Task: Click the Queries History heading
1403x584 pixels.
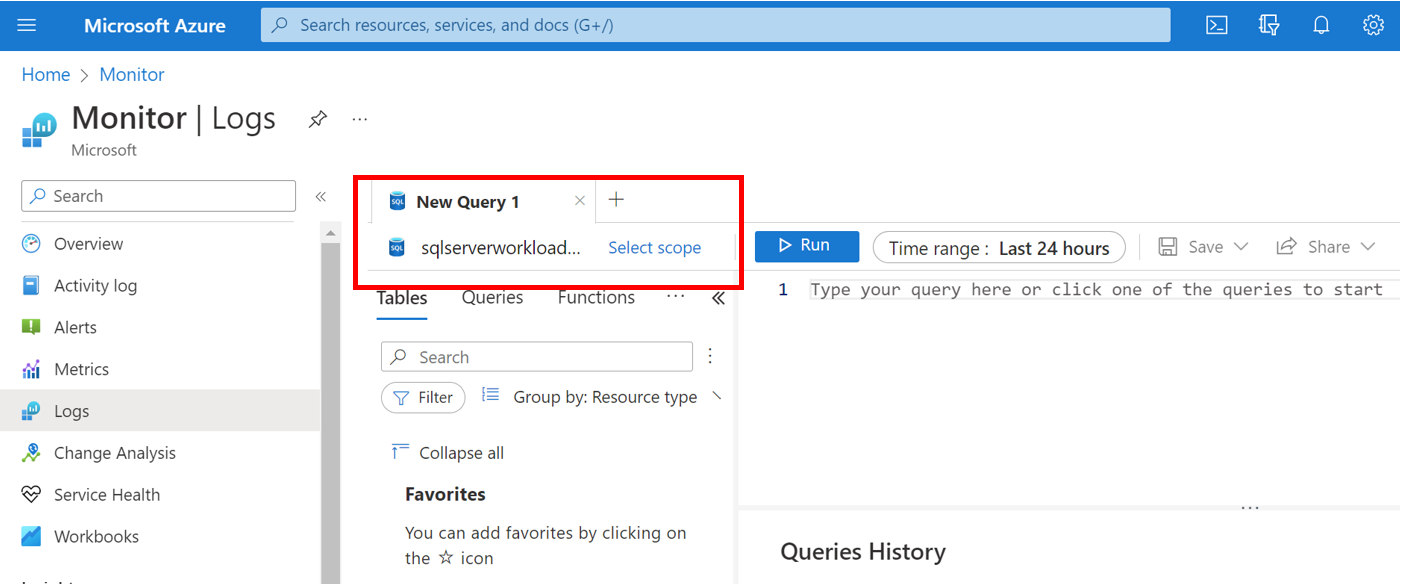Action: (863, 552)
